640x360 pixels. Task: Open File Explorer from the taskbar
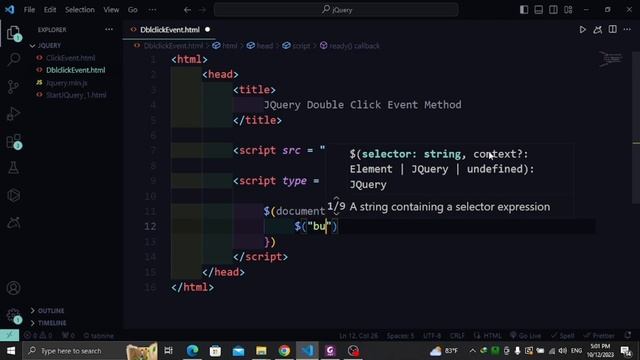(x=261, y=351)
